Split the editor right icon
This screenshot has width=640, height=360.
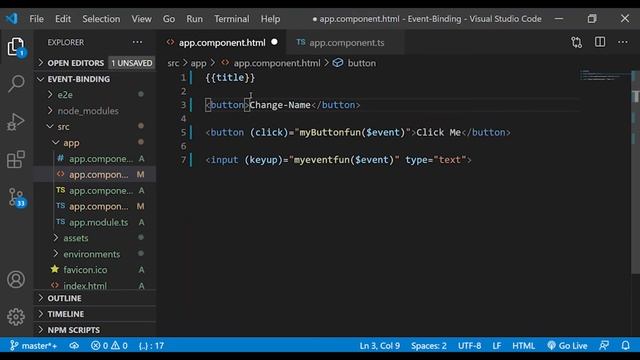(600, 42)
